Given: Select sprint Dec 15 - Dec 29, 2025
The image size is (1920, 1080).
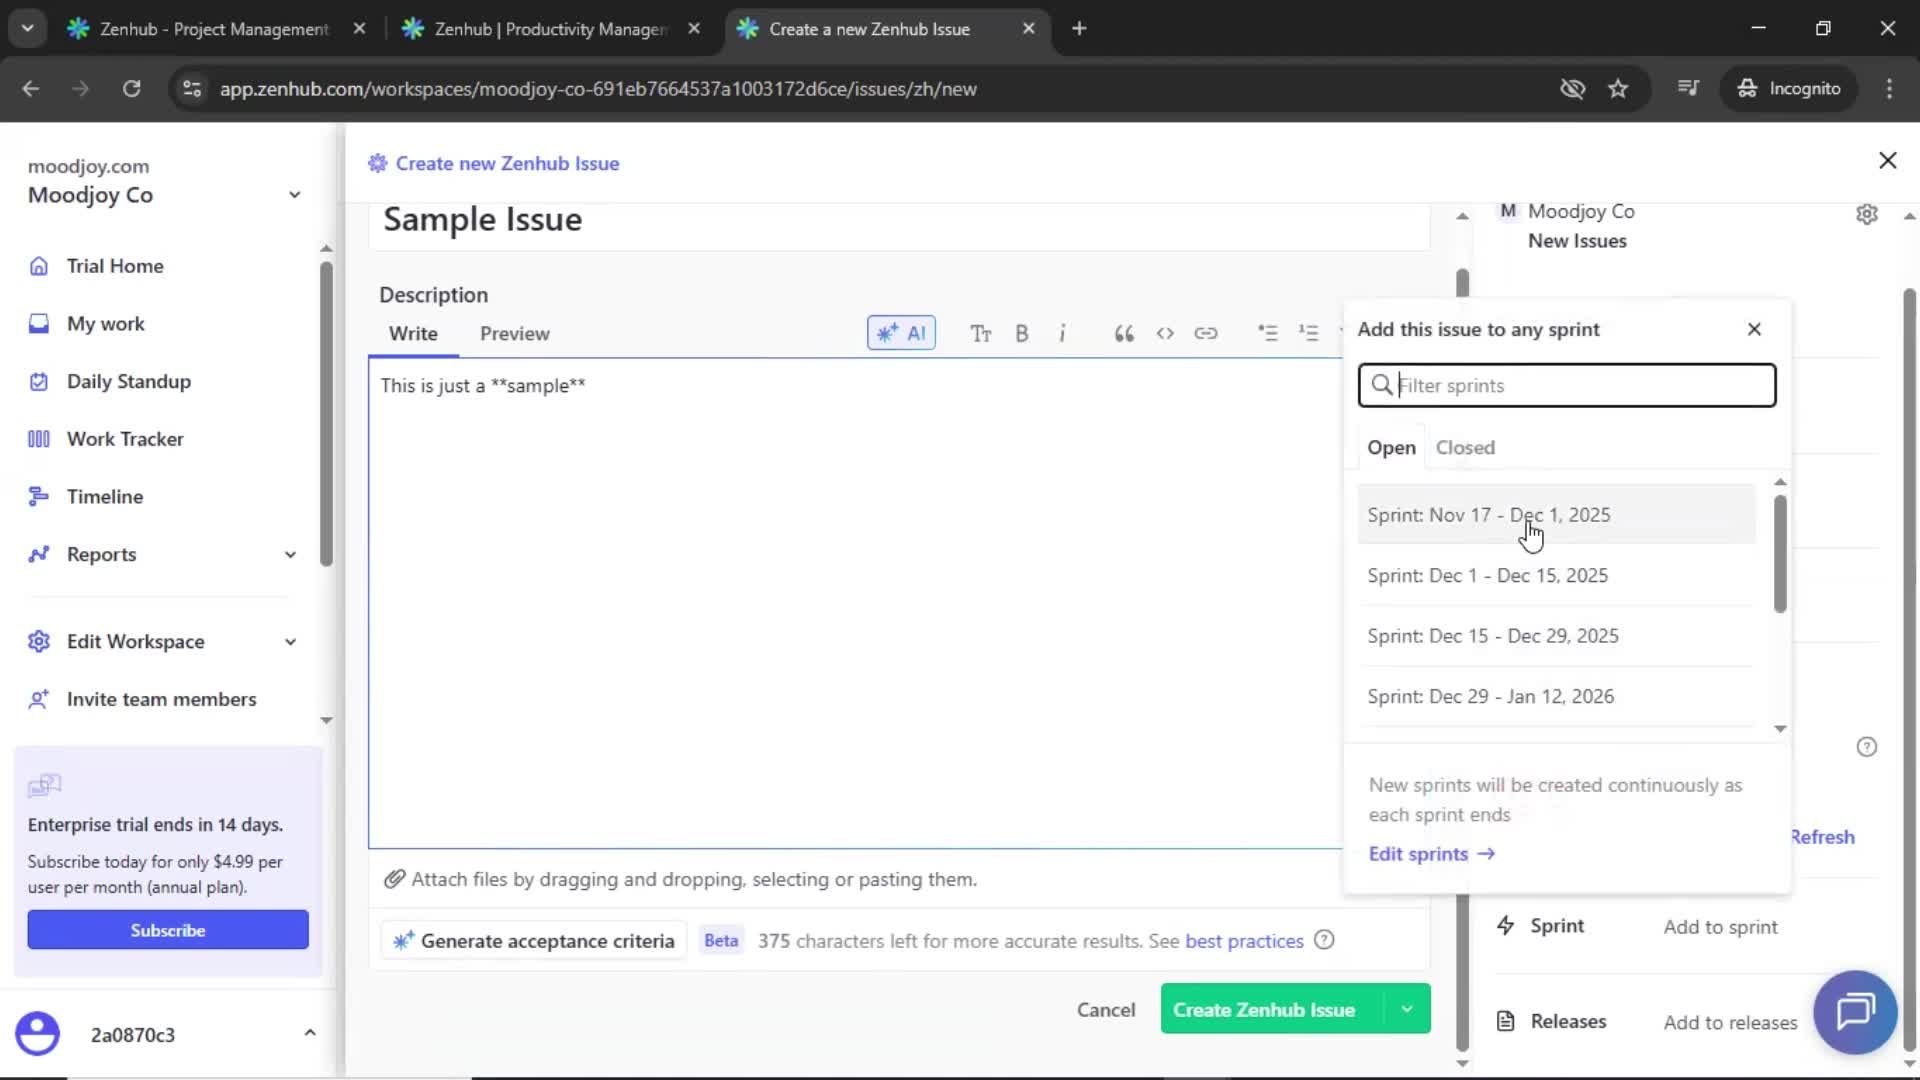Looking at the screenshot, I should 1493,635.
